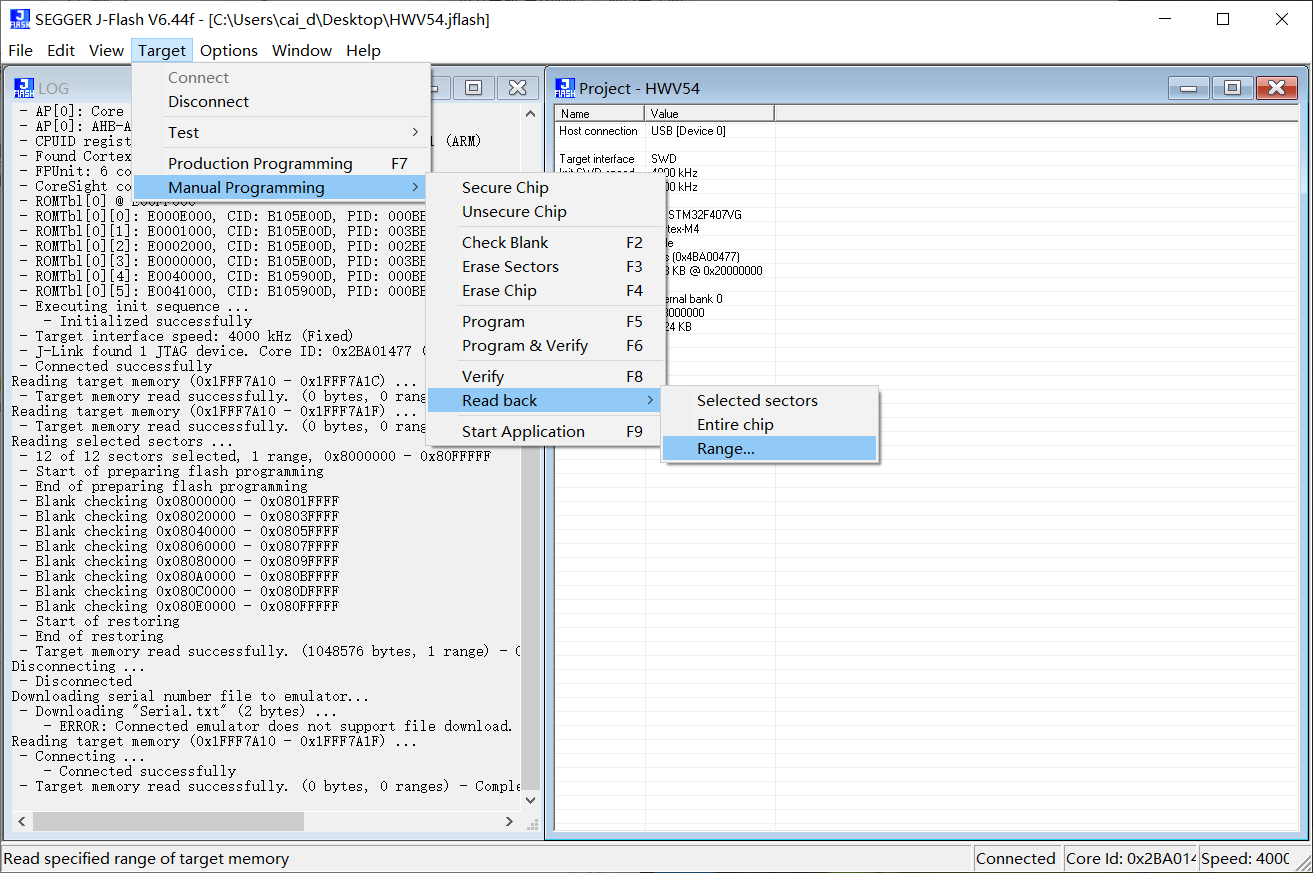Expand the Read back submenu
Screen dimensions: 1313x873
(x=543, y=401)
